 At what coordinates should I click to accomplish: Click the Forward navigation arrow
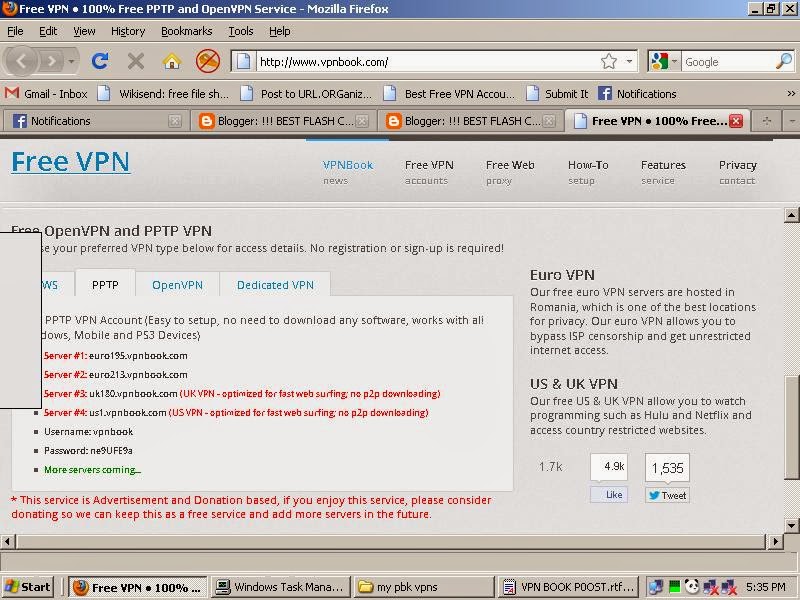tap(51, 62)
